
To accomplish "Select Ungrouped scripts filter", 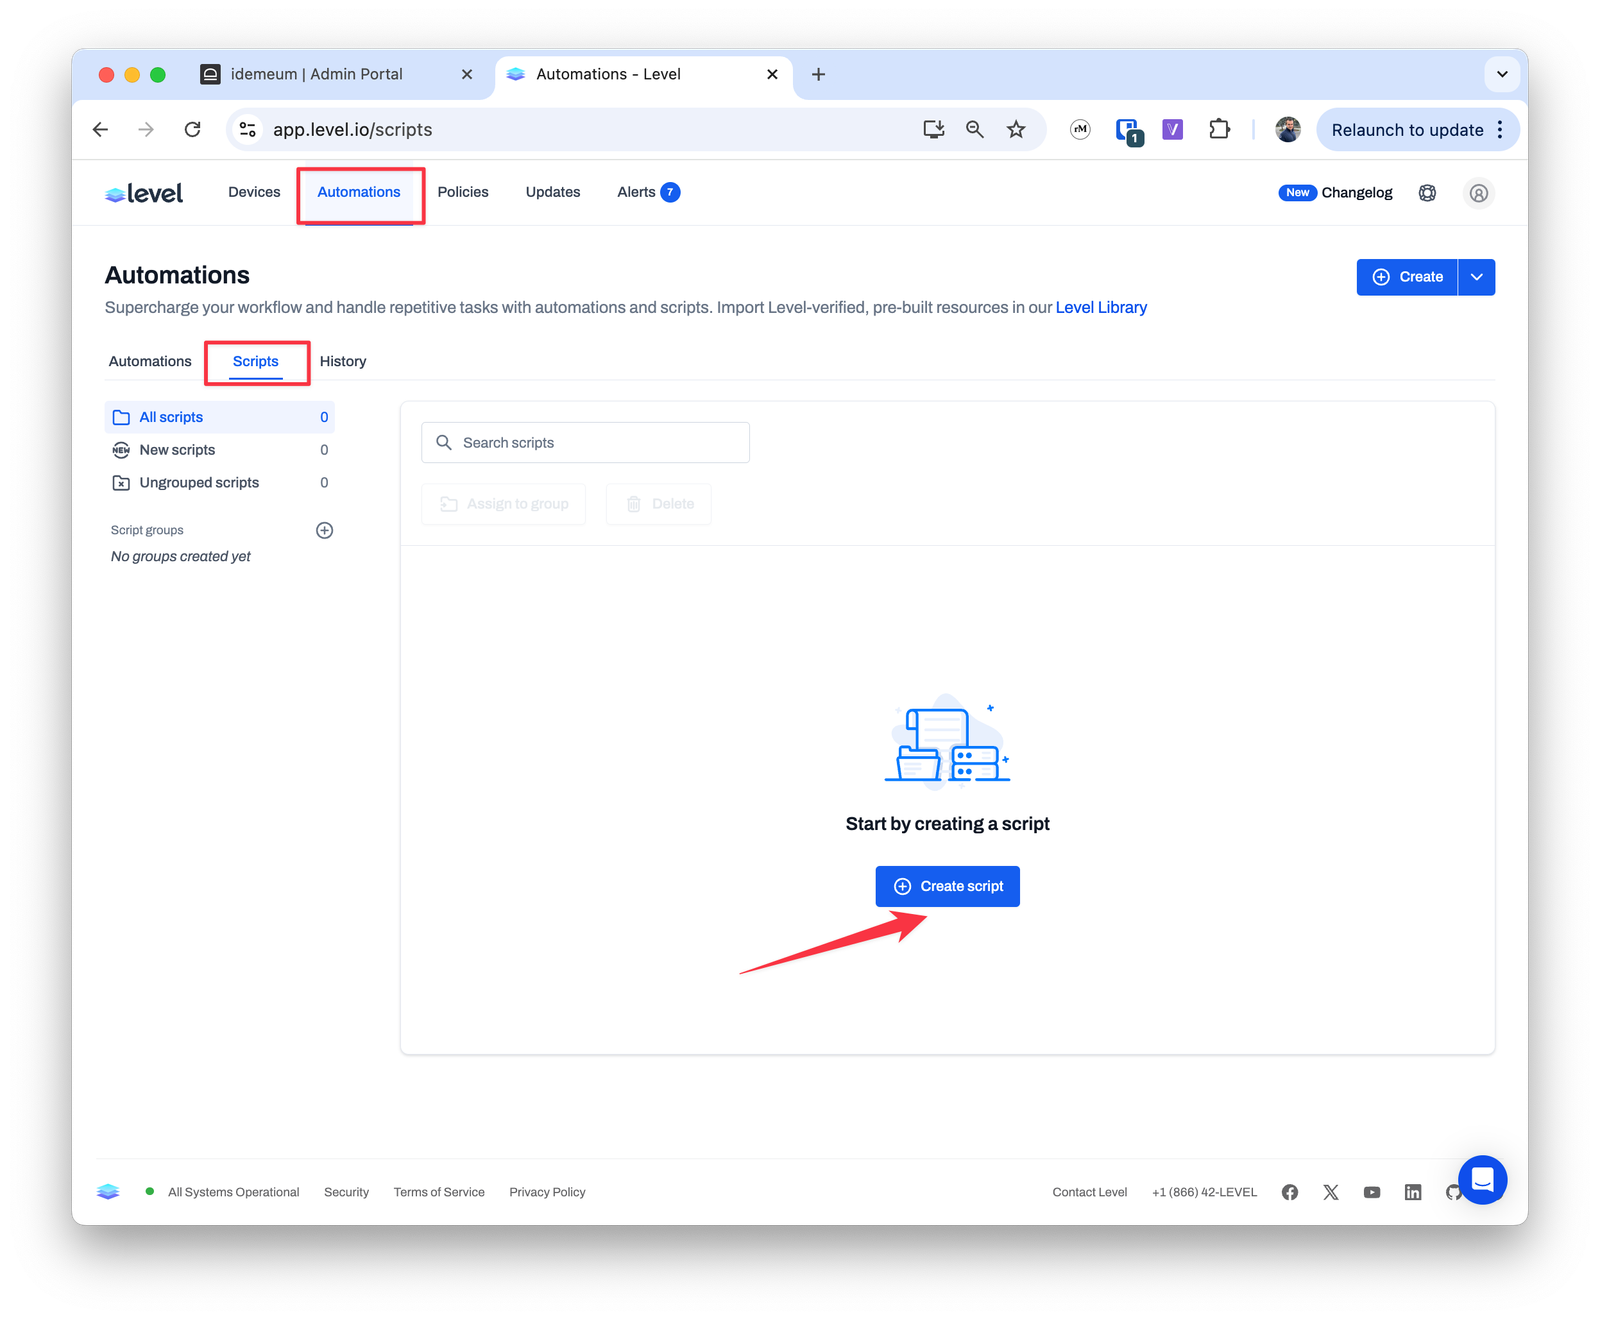I will [219, 482].
